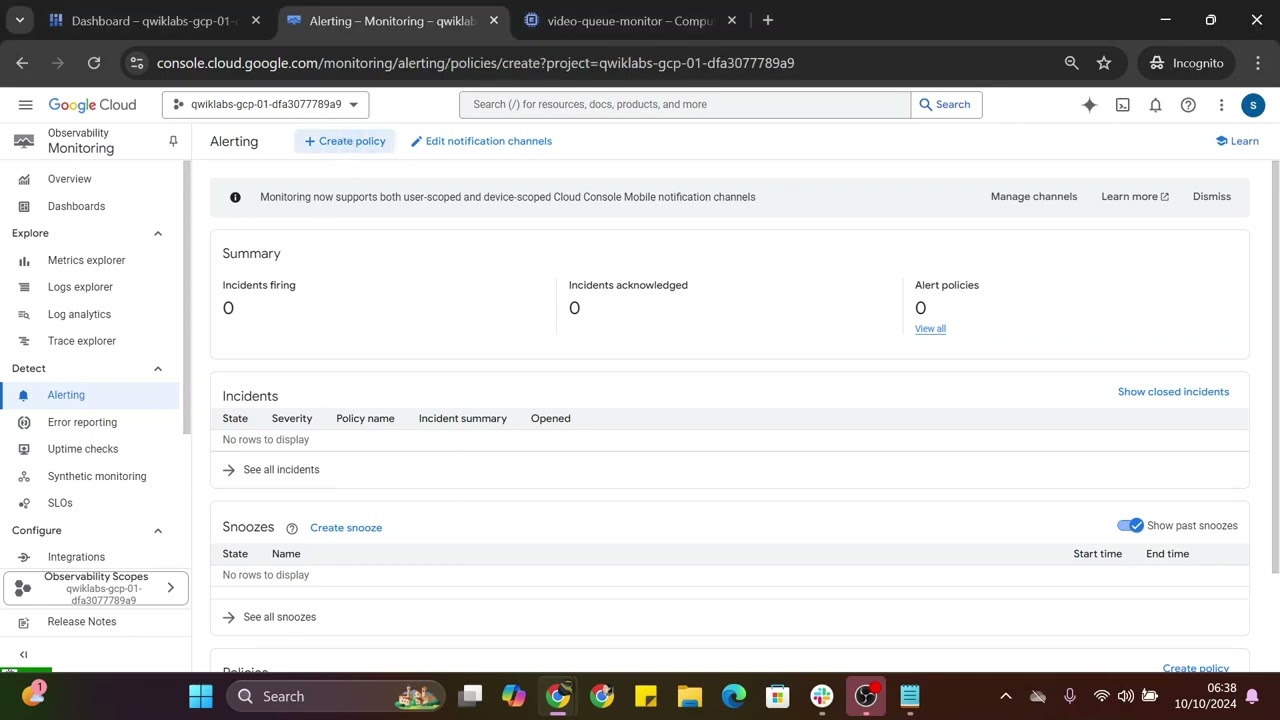
Task: Open the tab search dropdown arrow
Action: [20, 20]
